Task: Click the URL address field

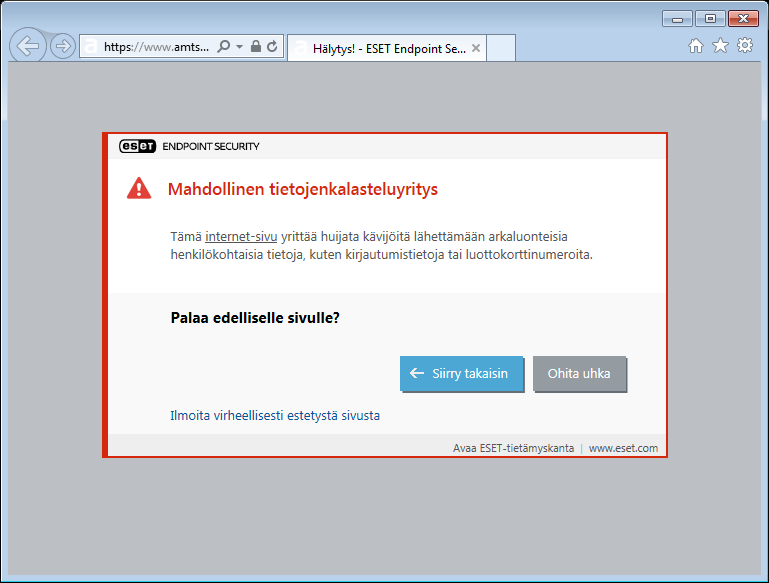Action: (156, 46)
